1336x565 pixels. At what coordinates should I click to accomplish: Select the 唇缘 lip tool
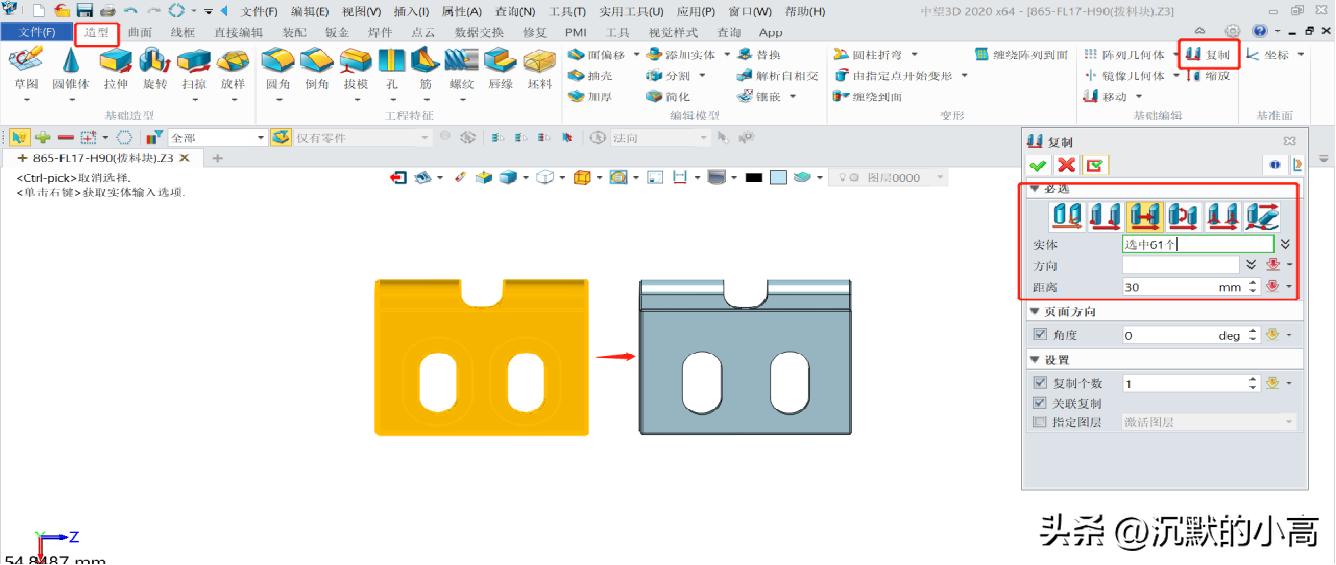coord(500,68)
